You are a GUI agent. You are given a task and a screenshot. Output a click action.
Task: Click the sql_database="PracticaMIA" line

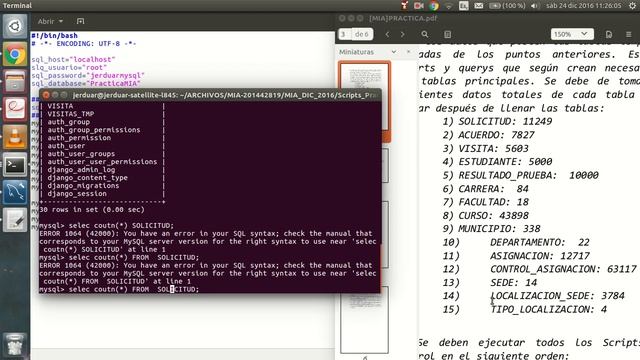click(x=86, y=83)
